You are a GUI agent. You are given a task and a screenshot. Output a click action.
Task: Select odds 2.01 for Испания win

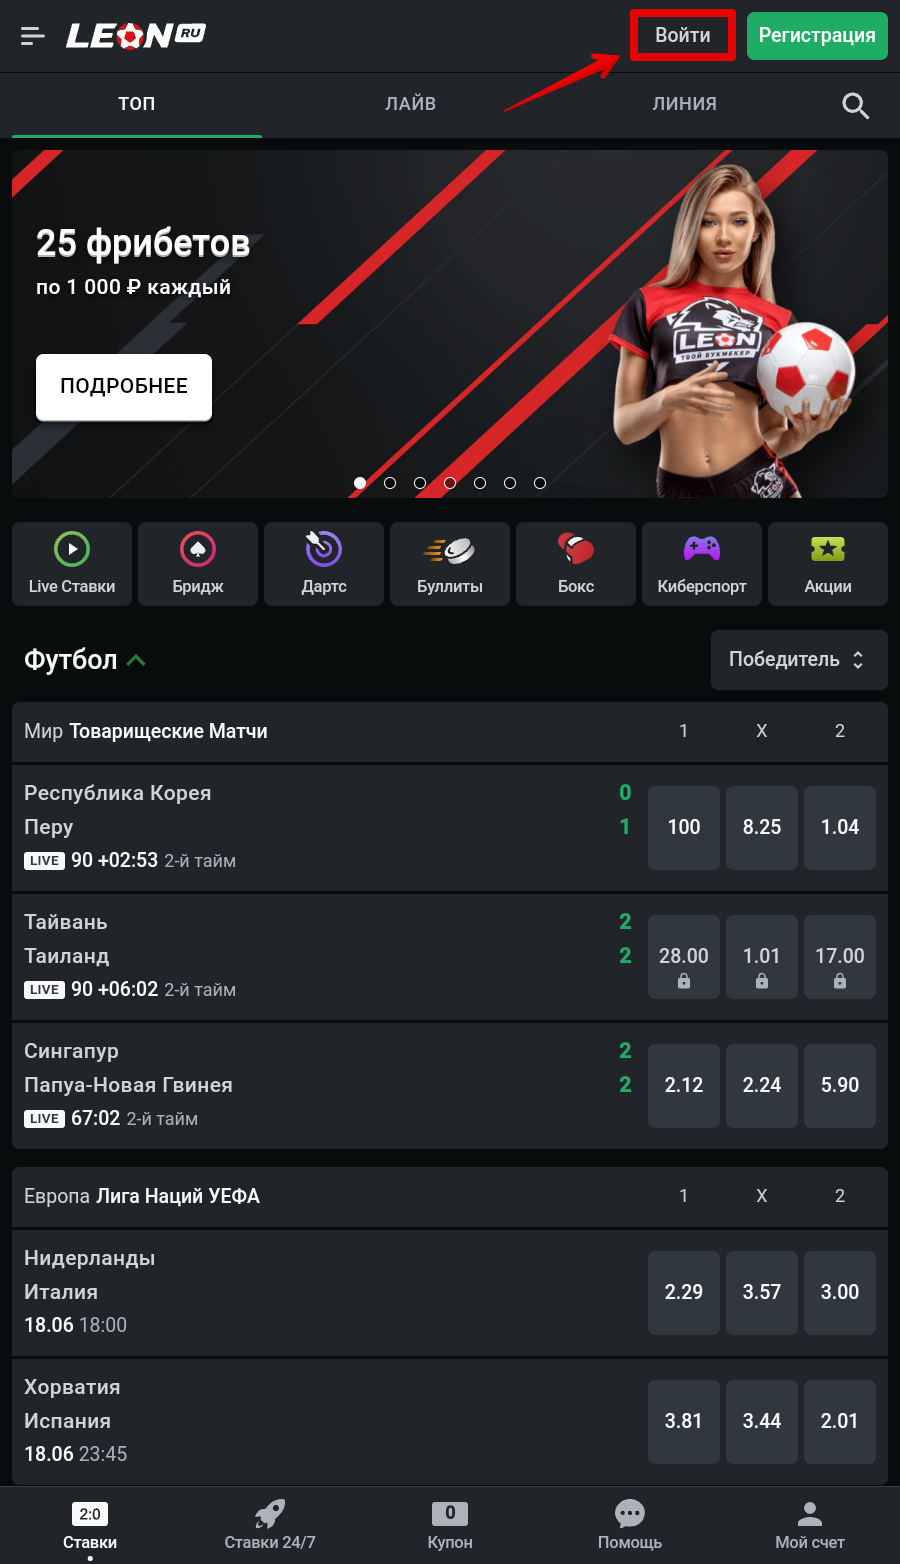(x=840, y=1422)
